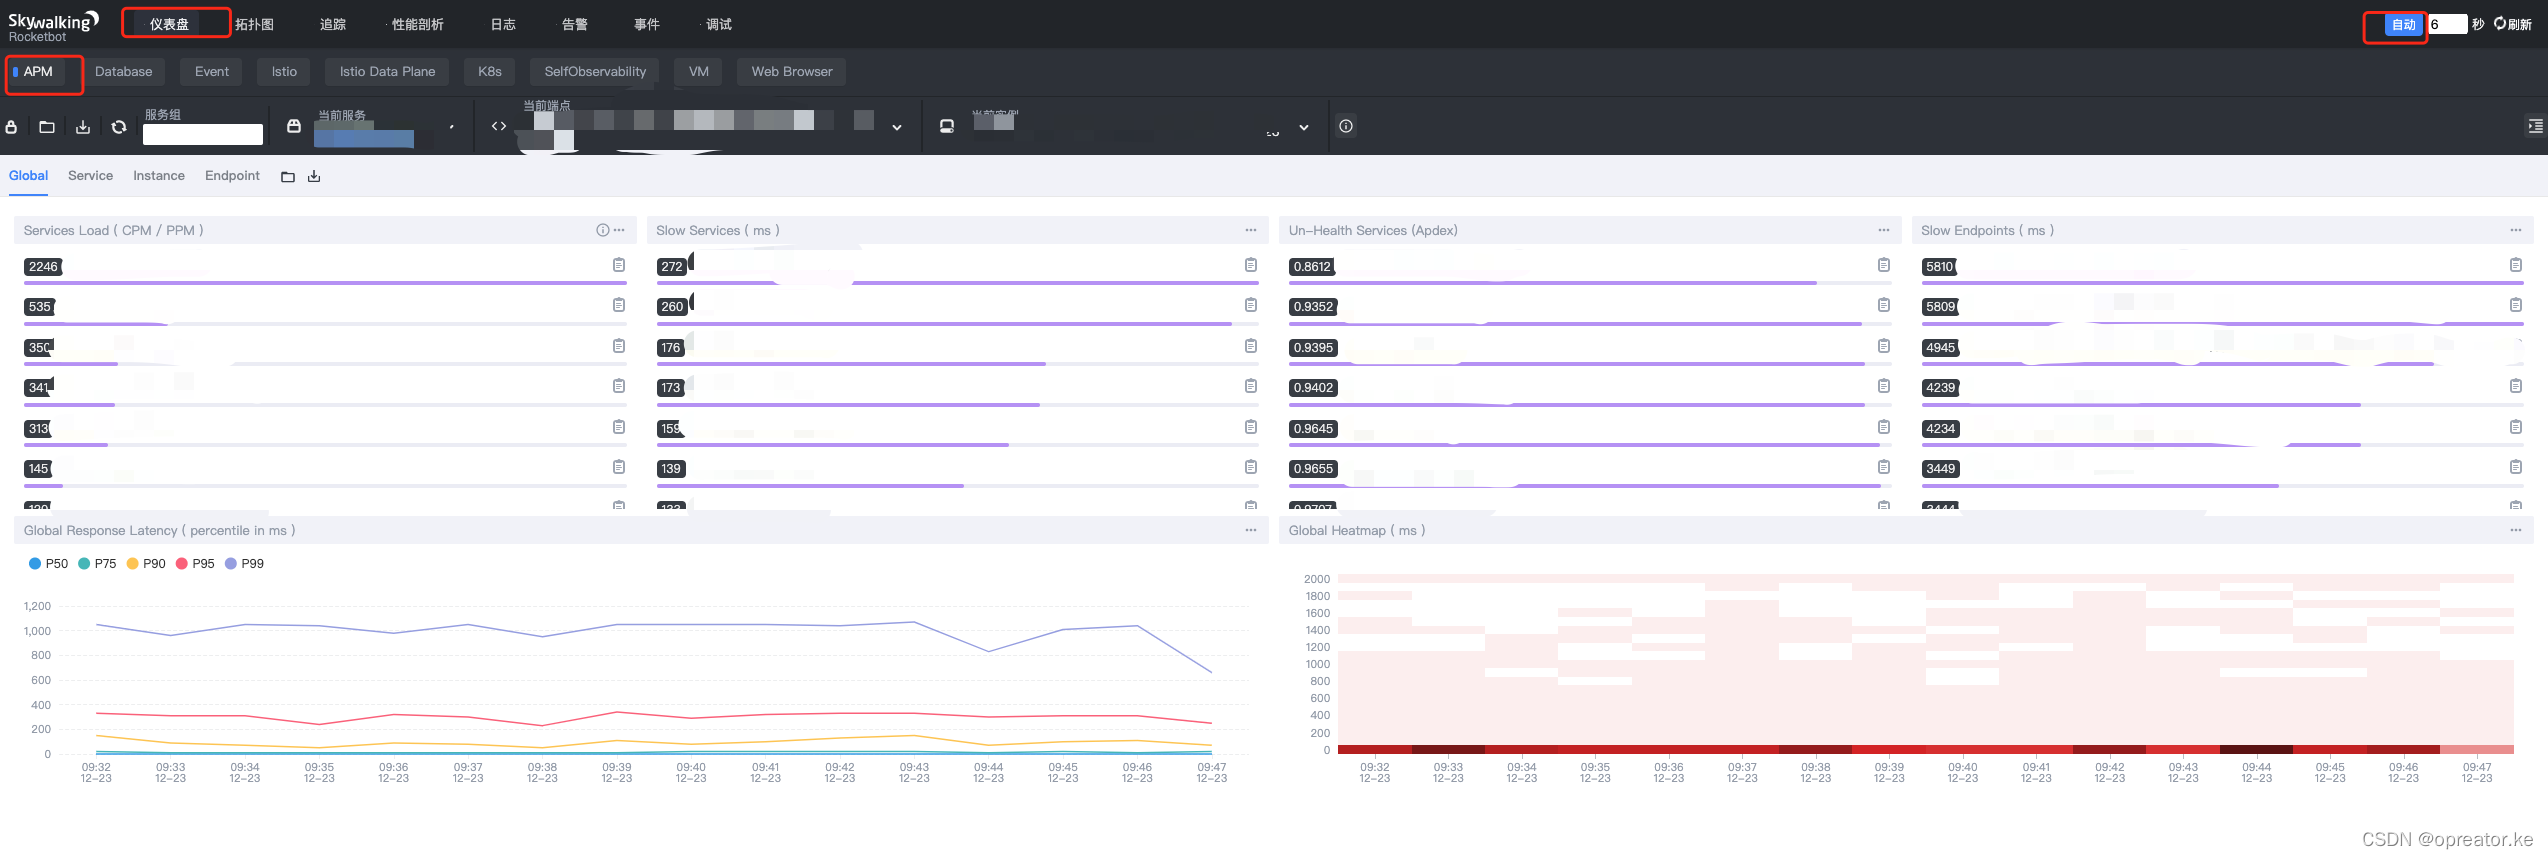The width and height of the screenshot is (2548, 859).
Task: Copy the slow service name in row 176
Action: click(x=1251, y=346)
